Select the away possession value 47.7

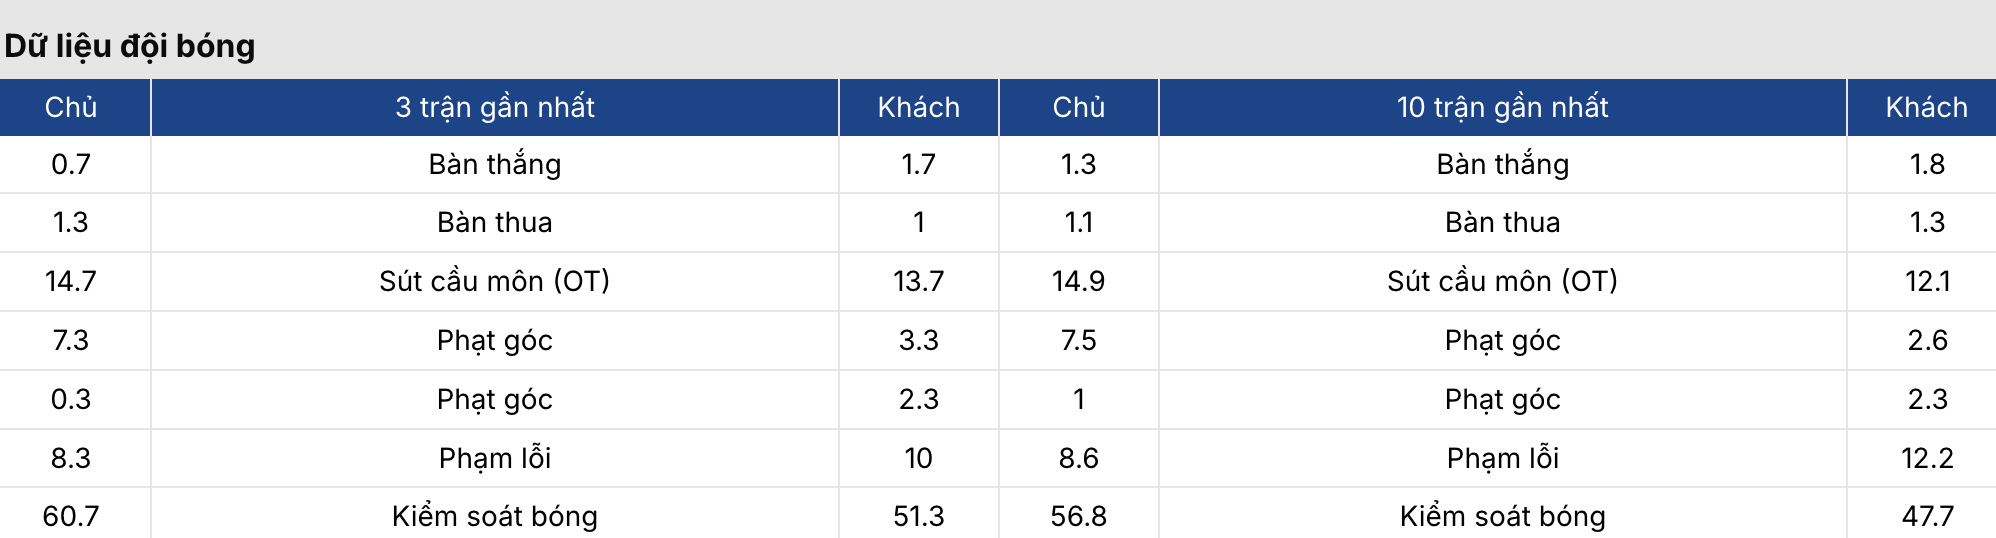[1927, 516]
